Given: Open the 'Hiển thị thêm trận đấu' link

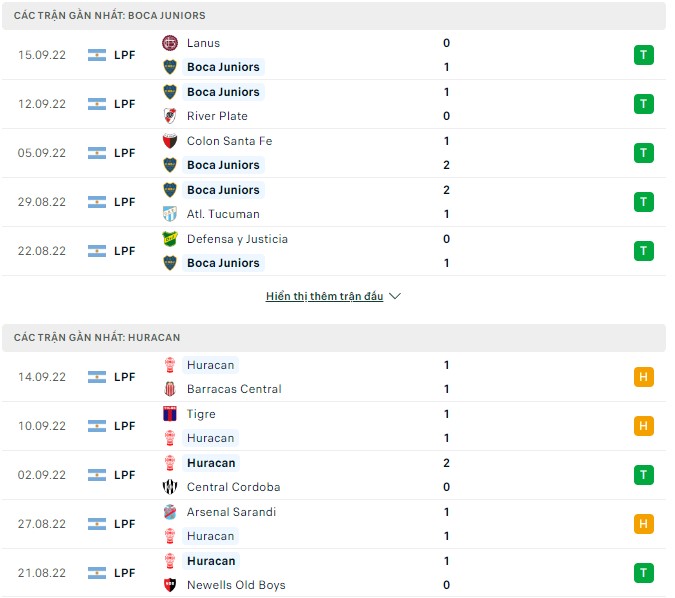Looking at the screenshot, I should [x=324, y=297].
